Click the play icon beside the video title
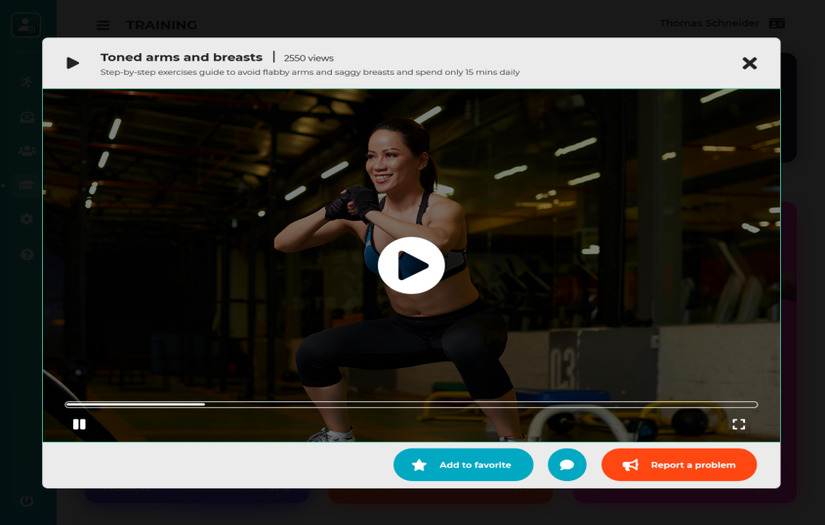This screenshot has width=825, height=525. 73,63
